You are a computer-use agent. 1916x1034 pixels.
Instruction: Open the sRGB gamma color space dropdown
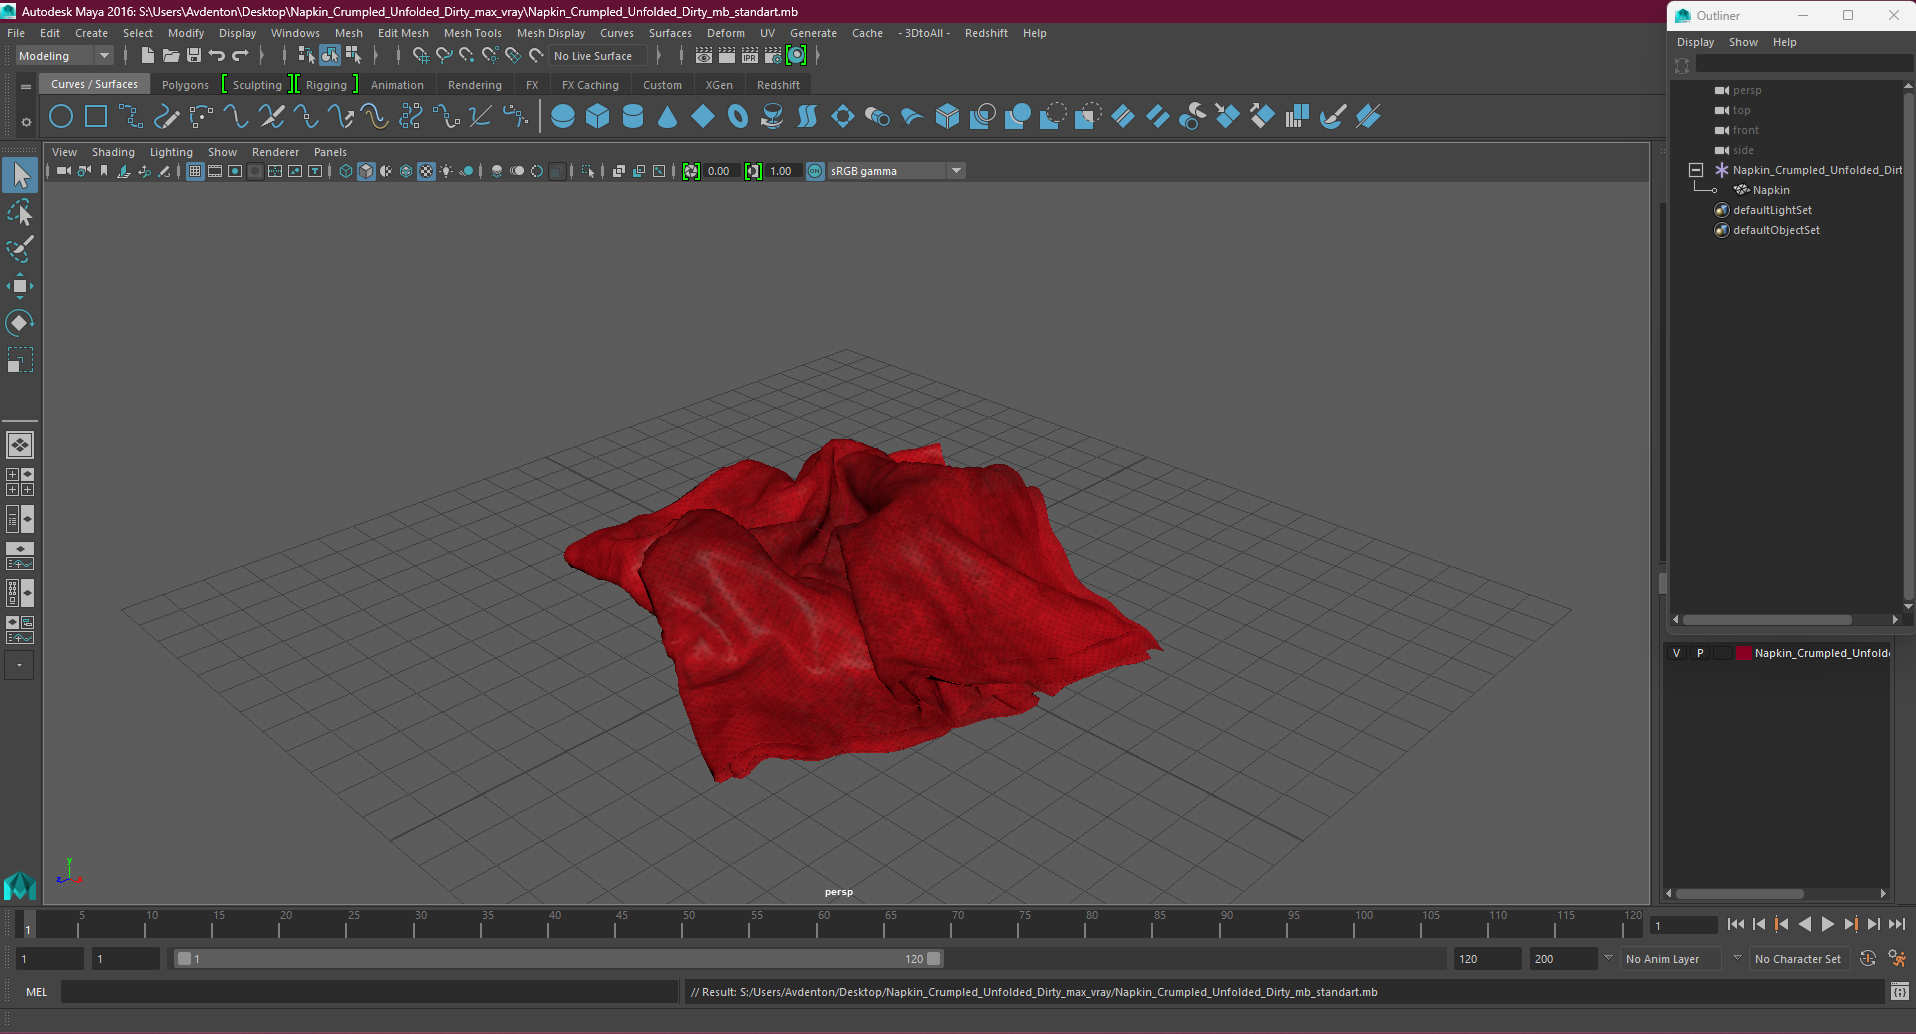(896, 171)
